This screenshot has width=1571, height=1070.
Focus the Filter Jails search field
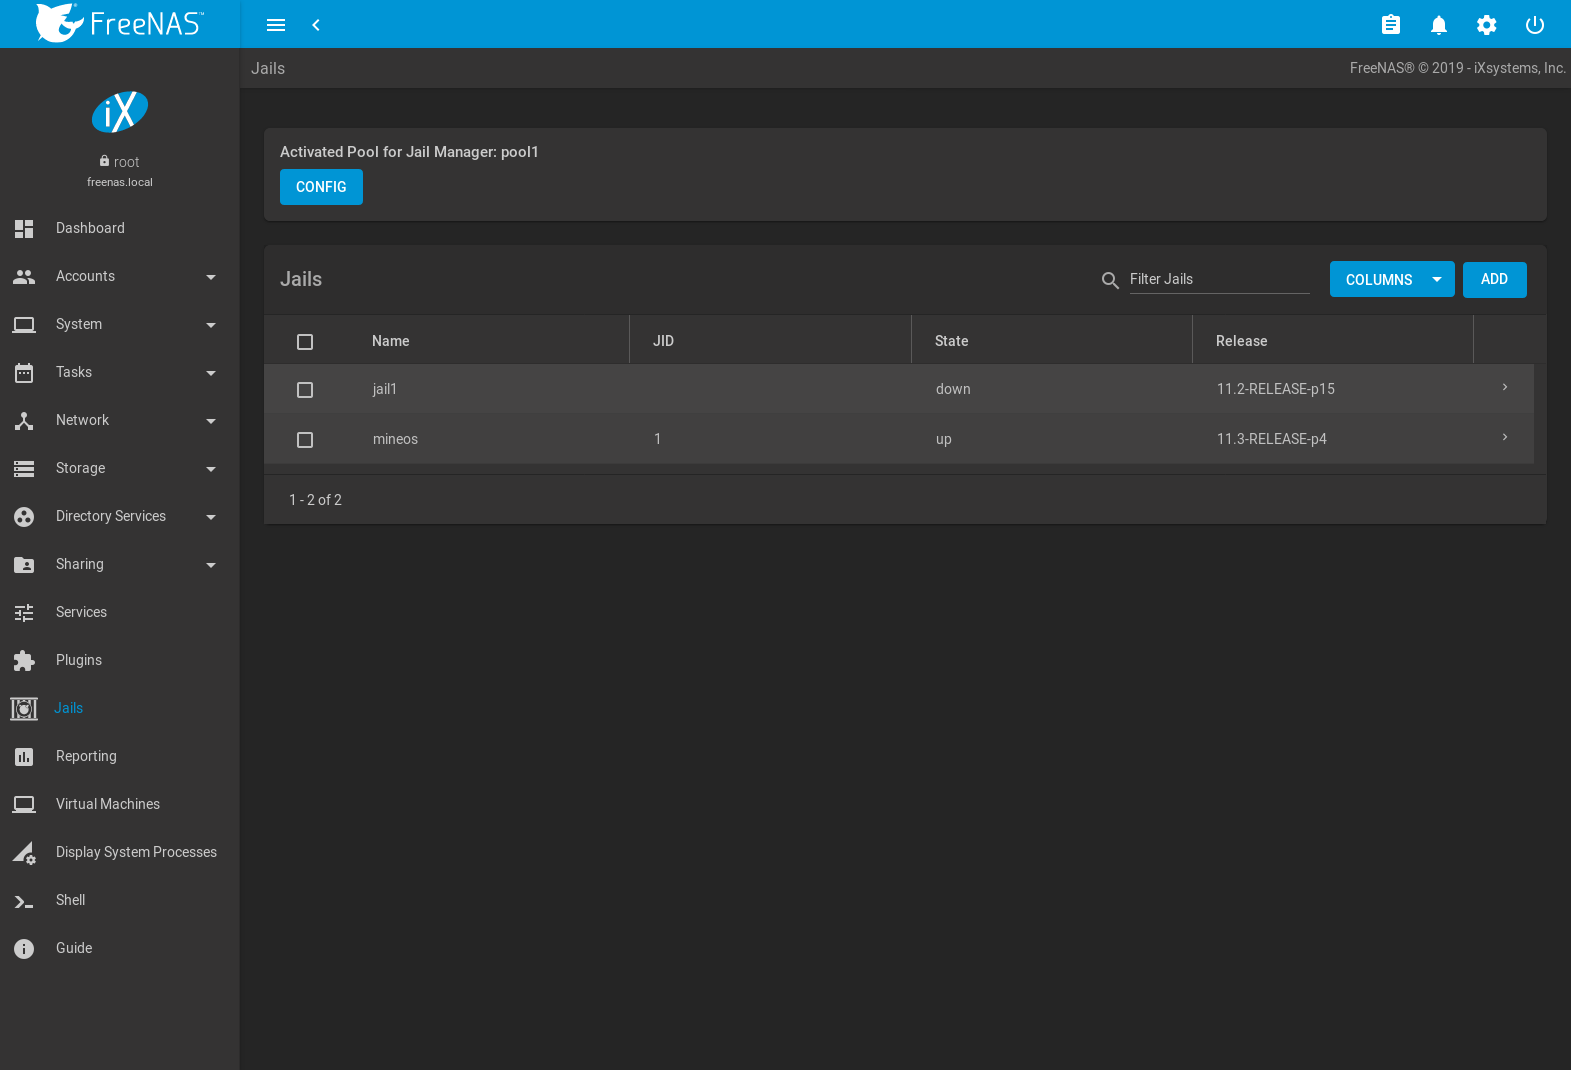(x=1218, y=279)
